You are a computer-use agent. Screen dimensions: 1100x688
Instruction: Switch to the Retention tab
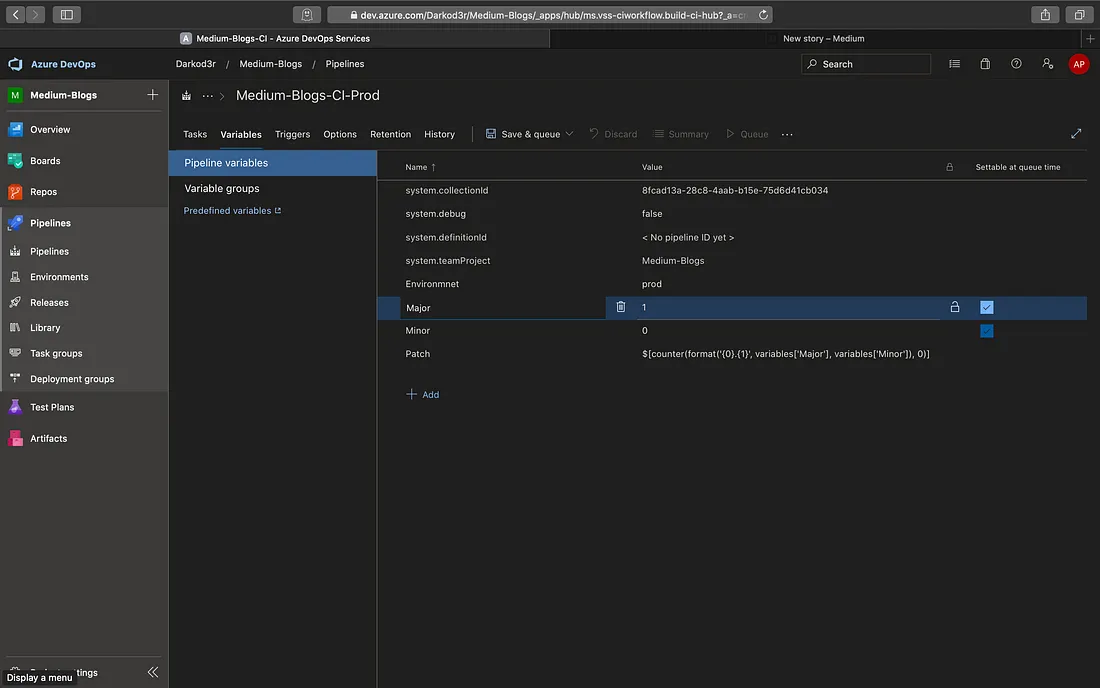click(x=390, y=134)
